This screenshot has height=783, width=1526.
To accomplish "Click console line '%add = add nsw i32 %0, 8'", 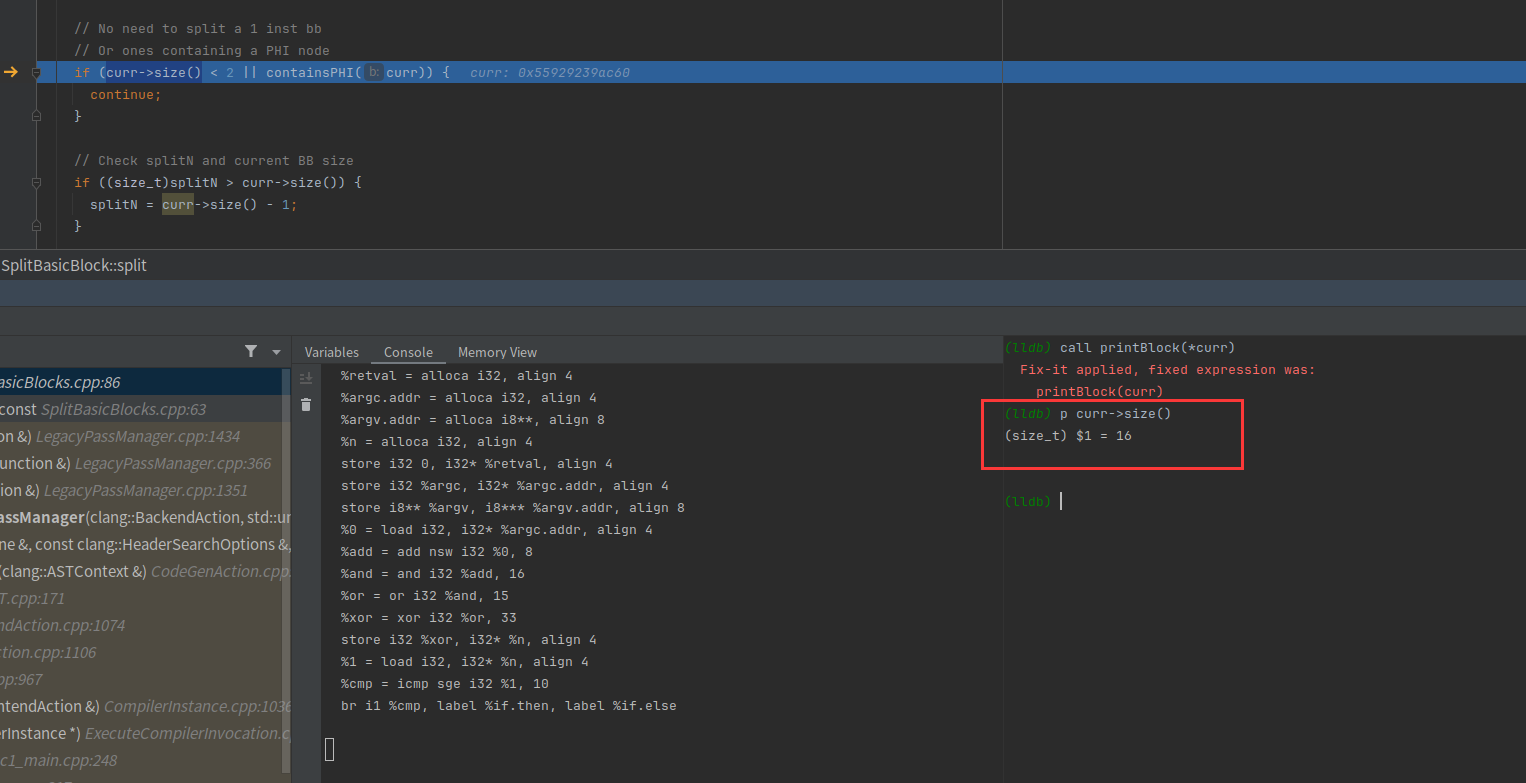I will click(x=436, y=552).
